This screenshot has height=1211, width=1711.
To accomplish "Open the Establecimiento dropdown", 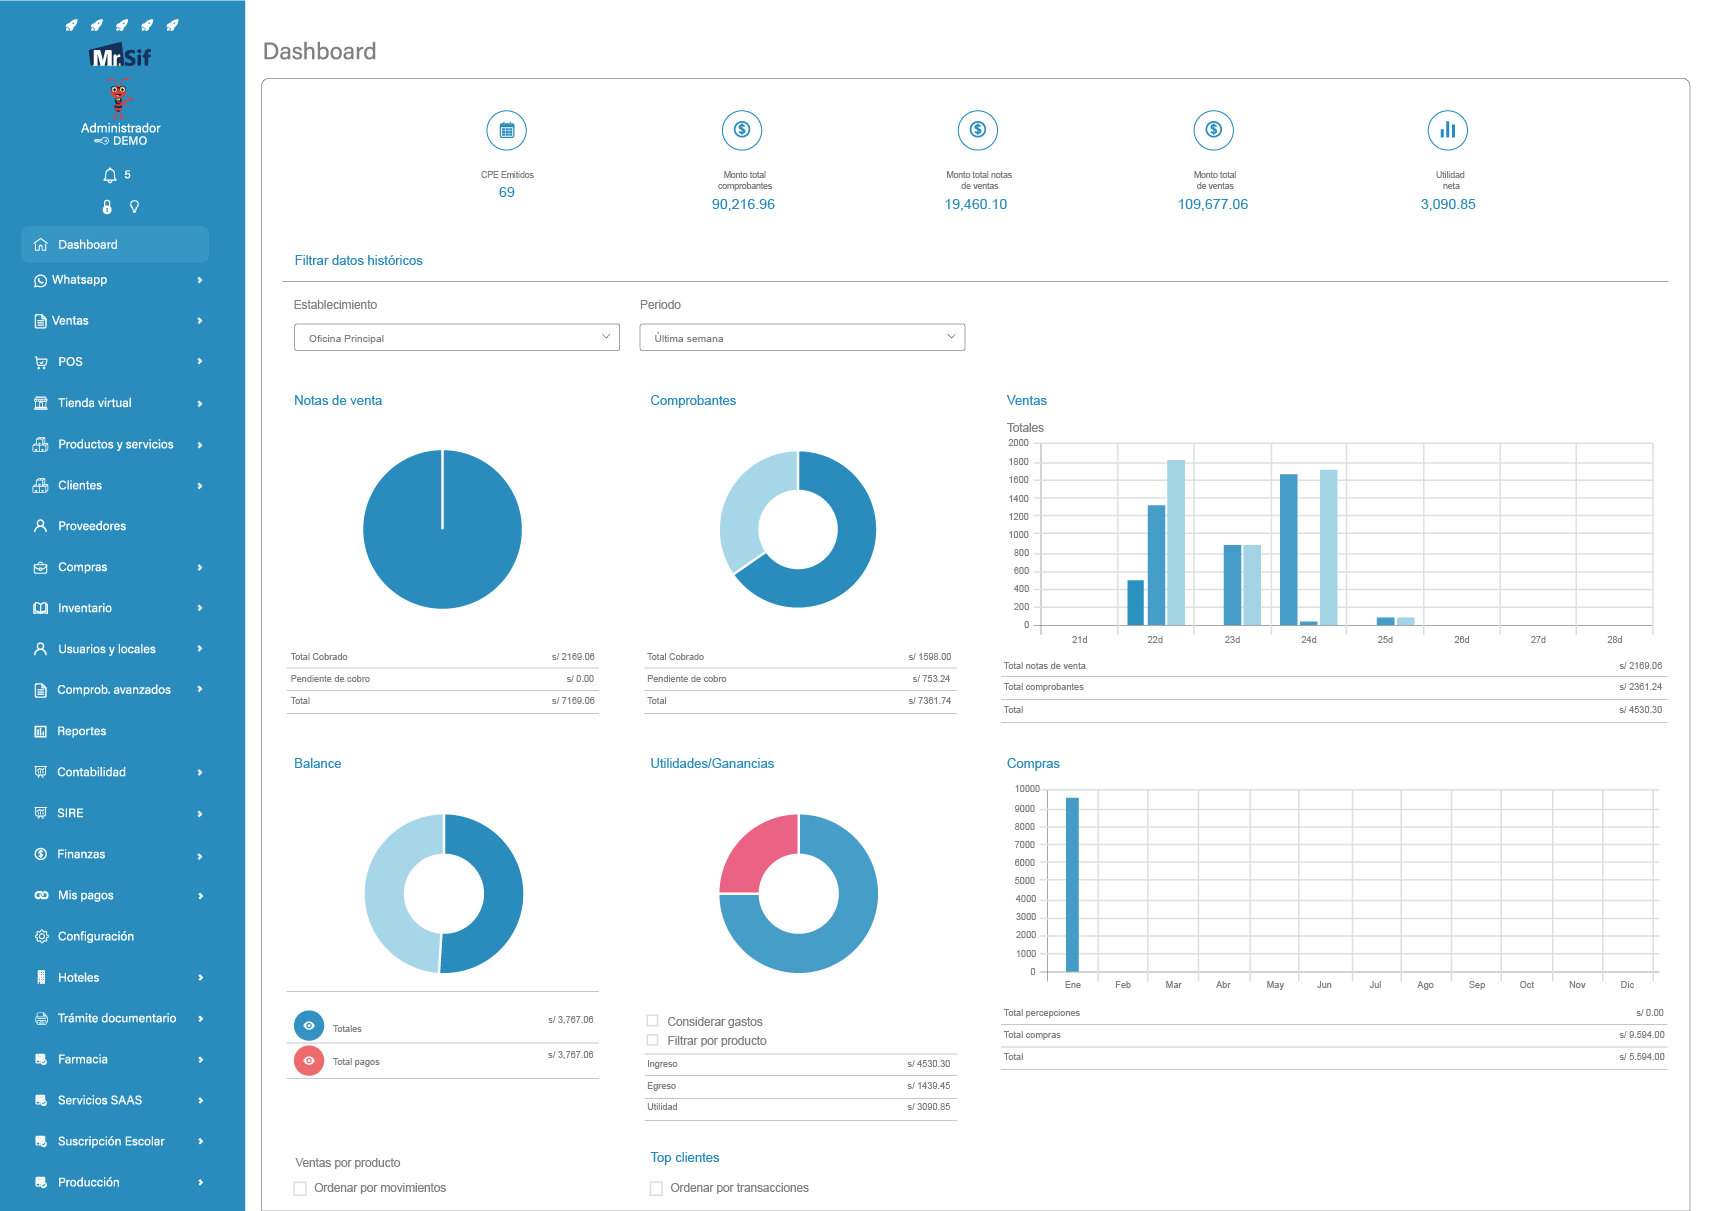I will tap(457, 338).
